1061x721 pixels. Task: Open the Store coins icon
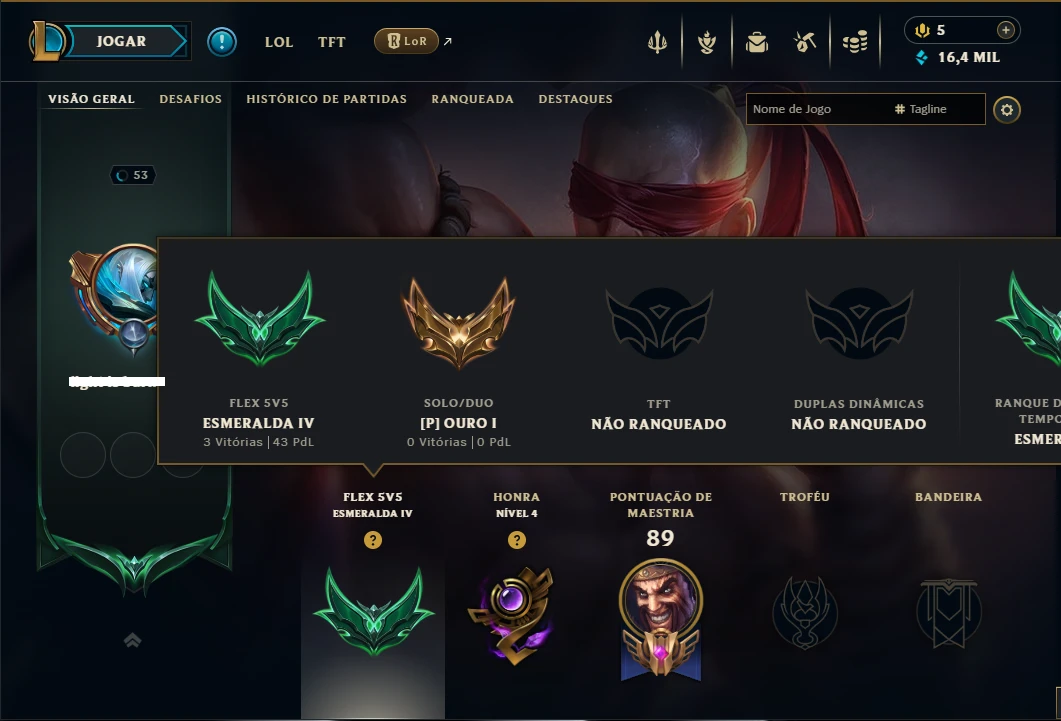[x=855, y=43]
